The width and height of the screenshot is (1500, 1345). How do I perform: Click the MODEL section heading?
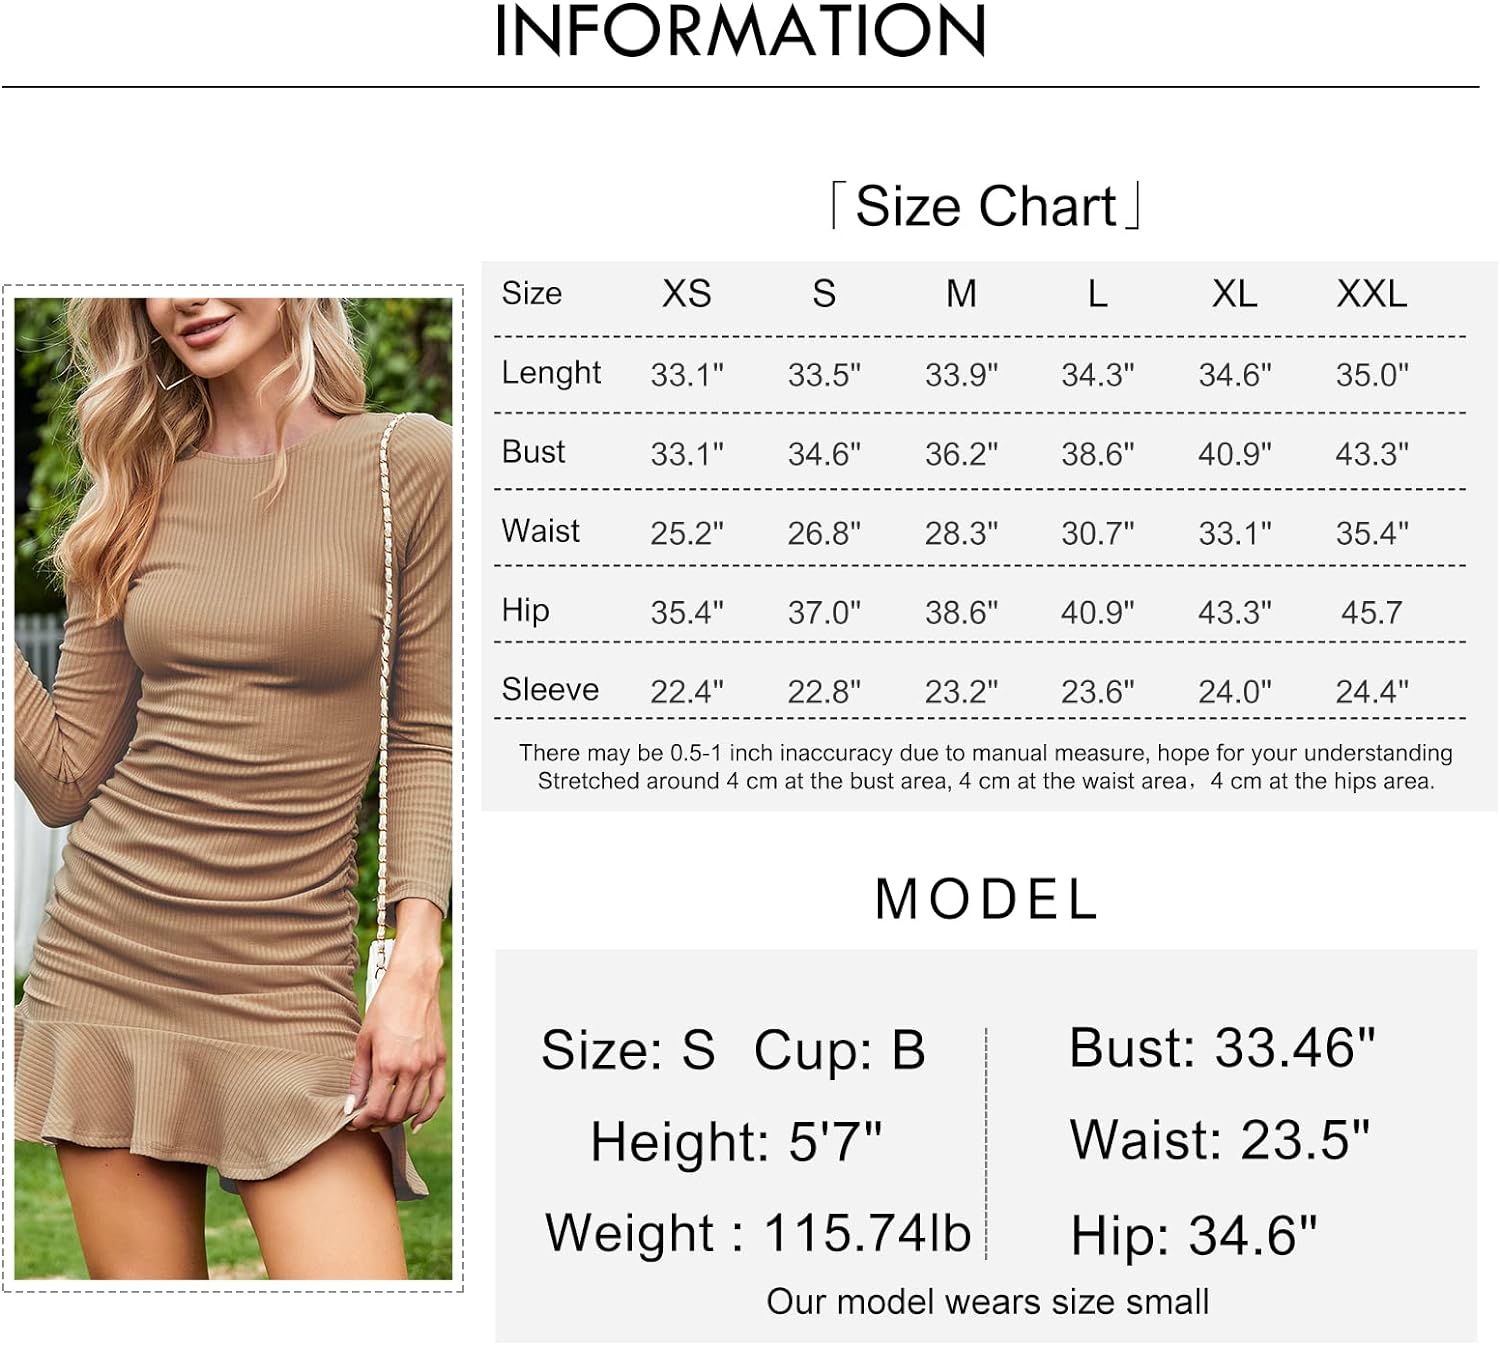987,898
